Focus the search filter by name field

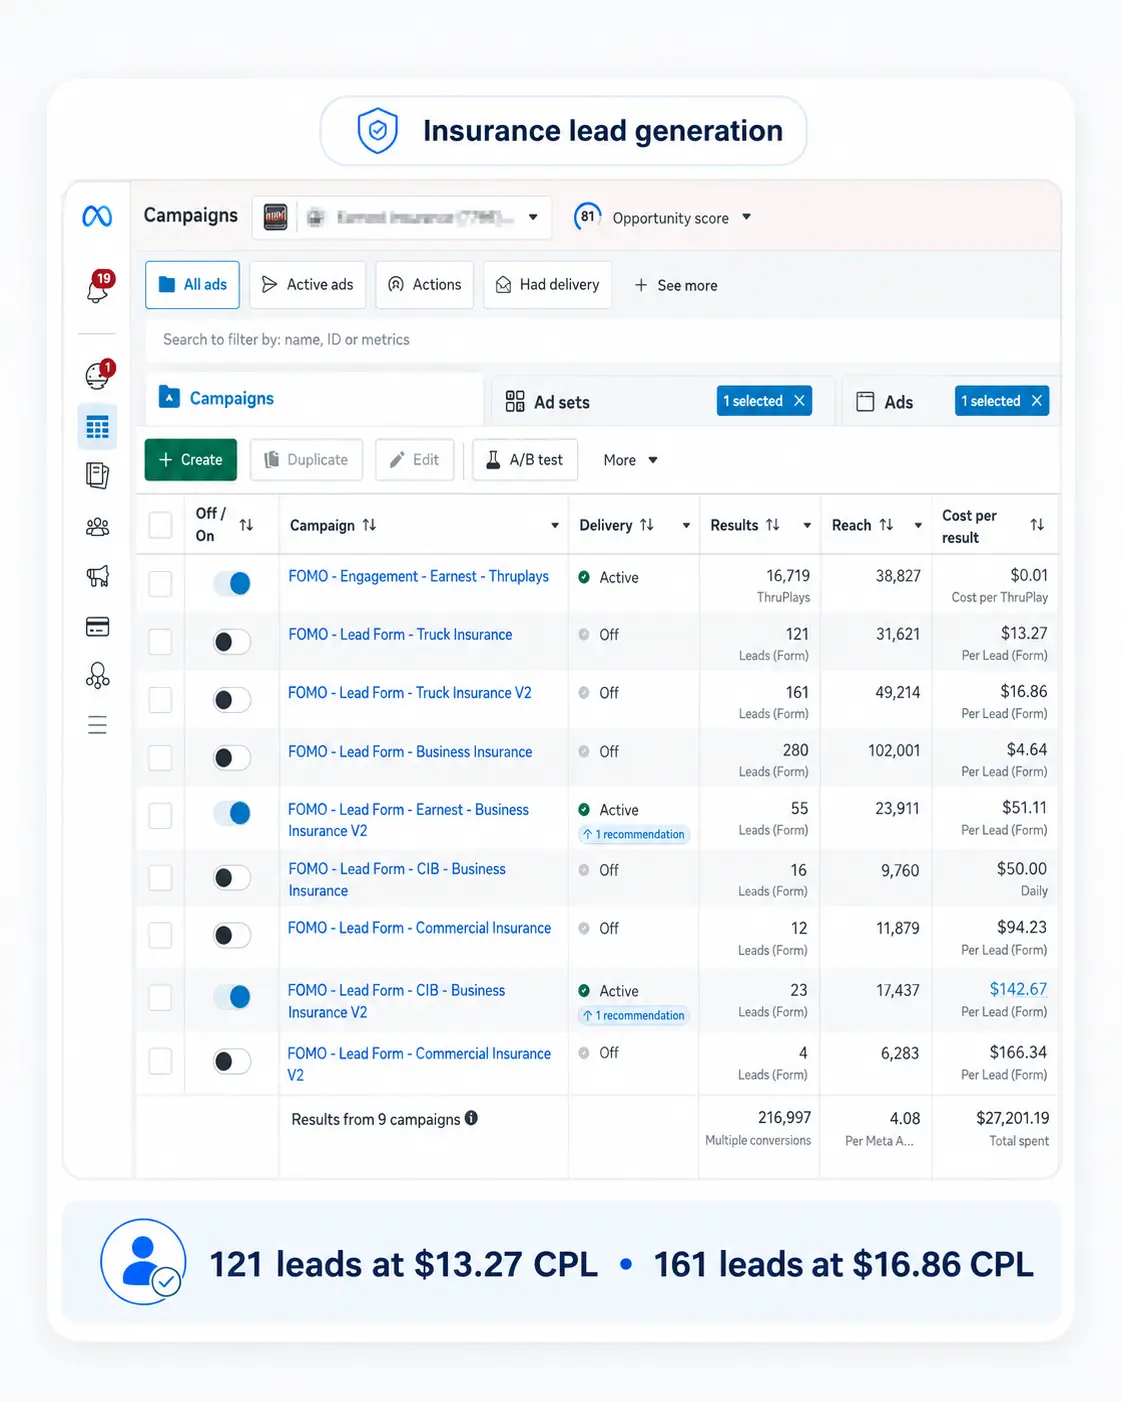point(603,340)
